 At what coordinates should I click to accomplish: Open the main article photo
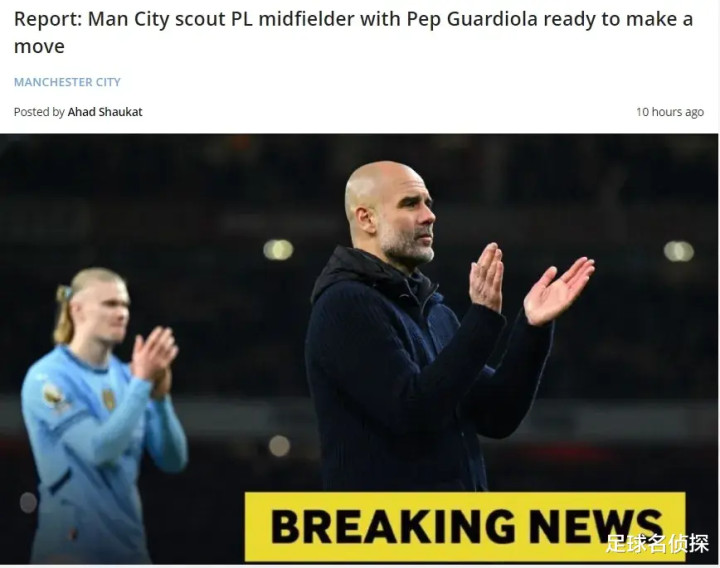[x=359, y=349]
